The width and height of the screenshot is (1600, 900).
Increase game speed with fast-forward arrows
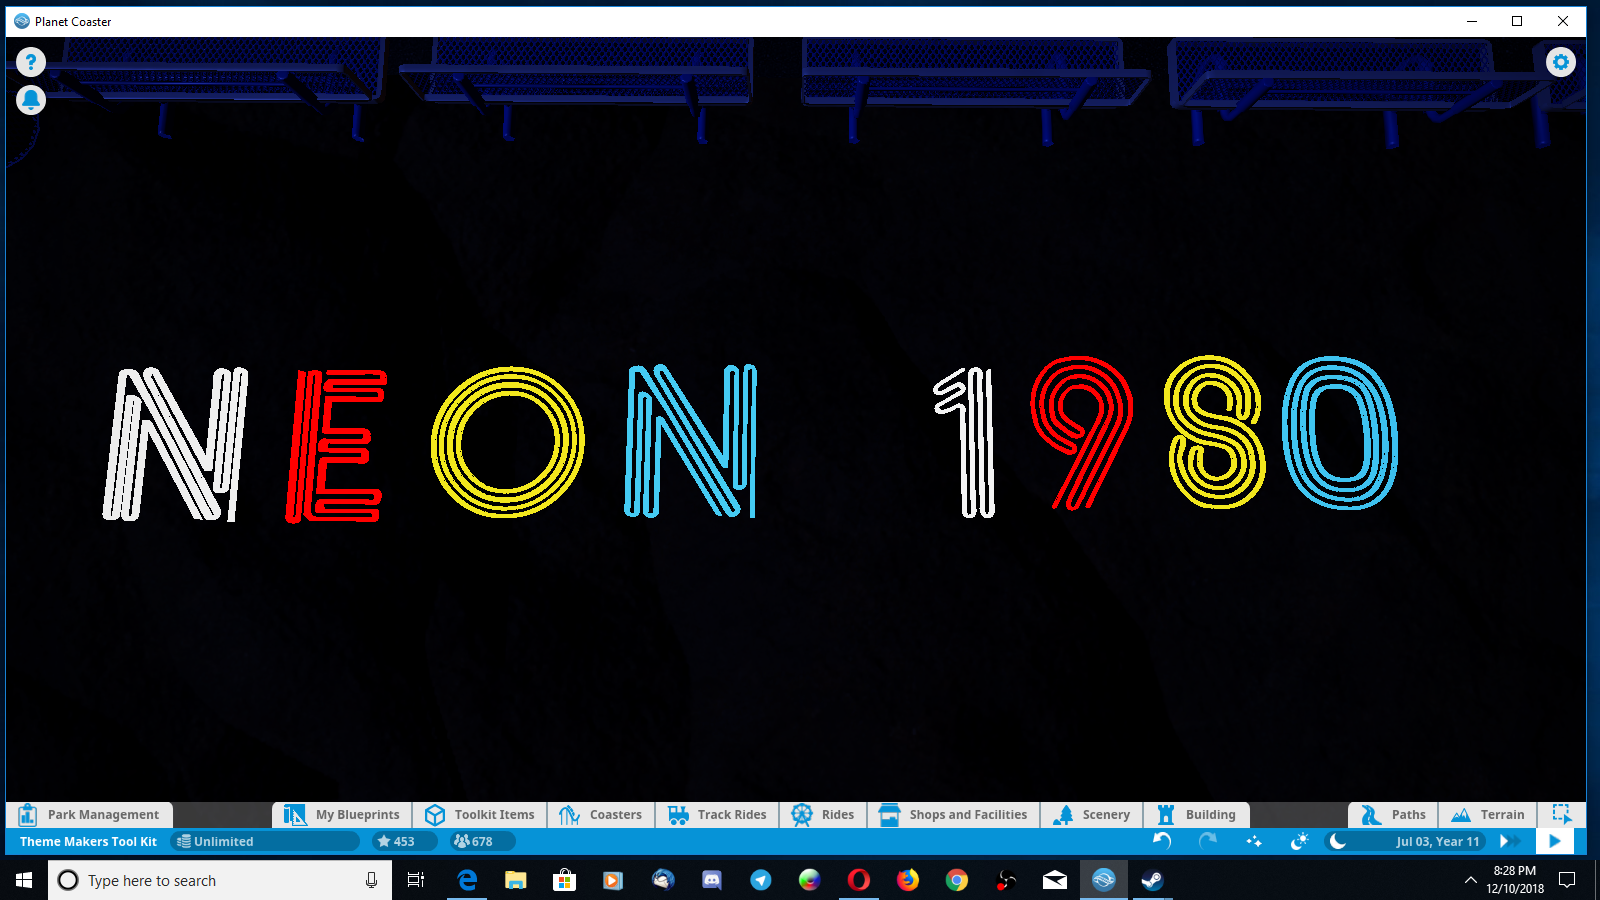point(1509,841)
